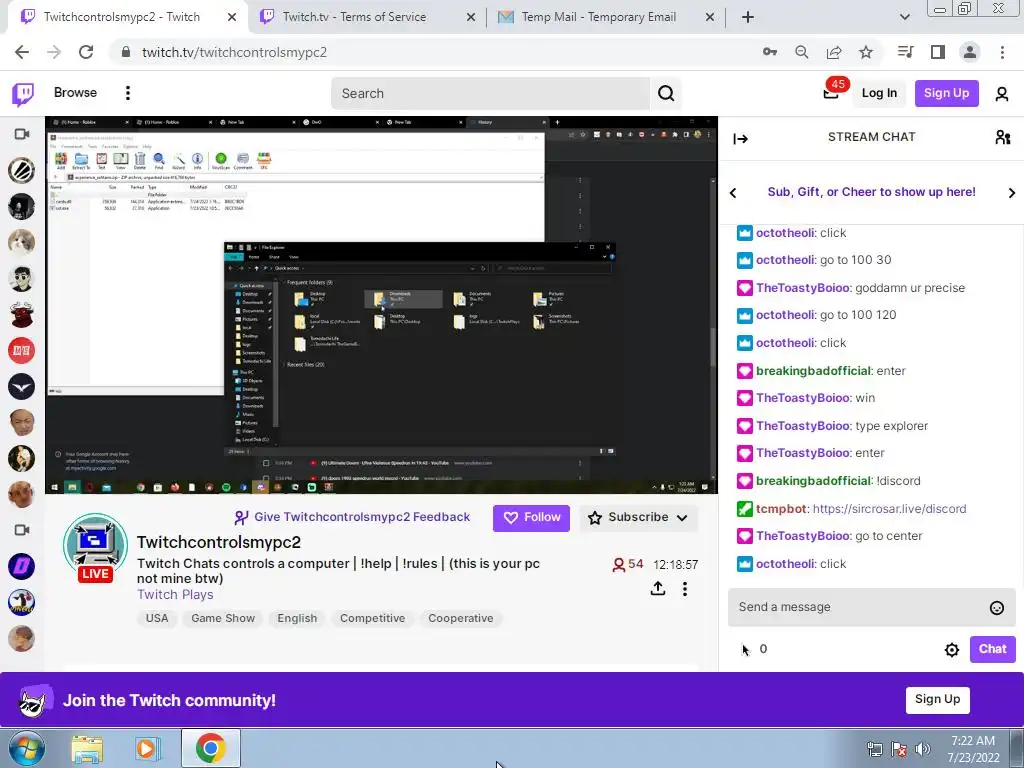This screenshot has width=1024, height=768.
Task: Click the Chrome address bar URL
Action: (x=234, y=52)
